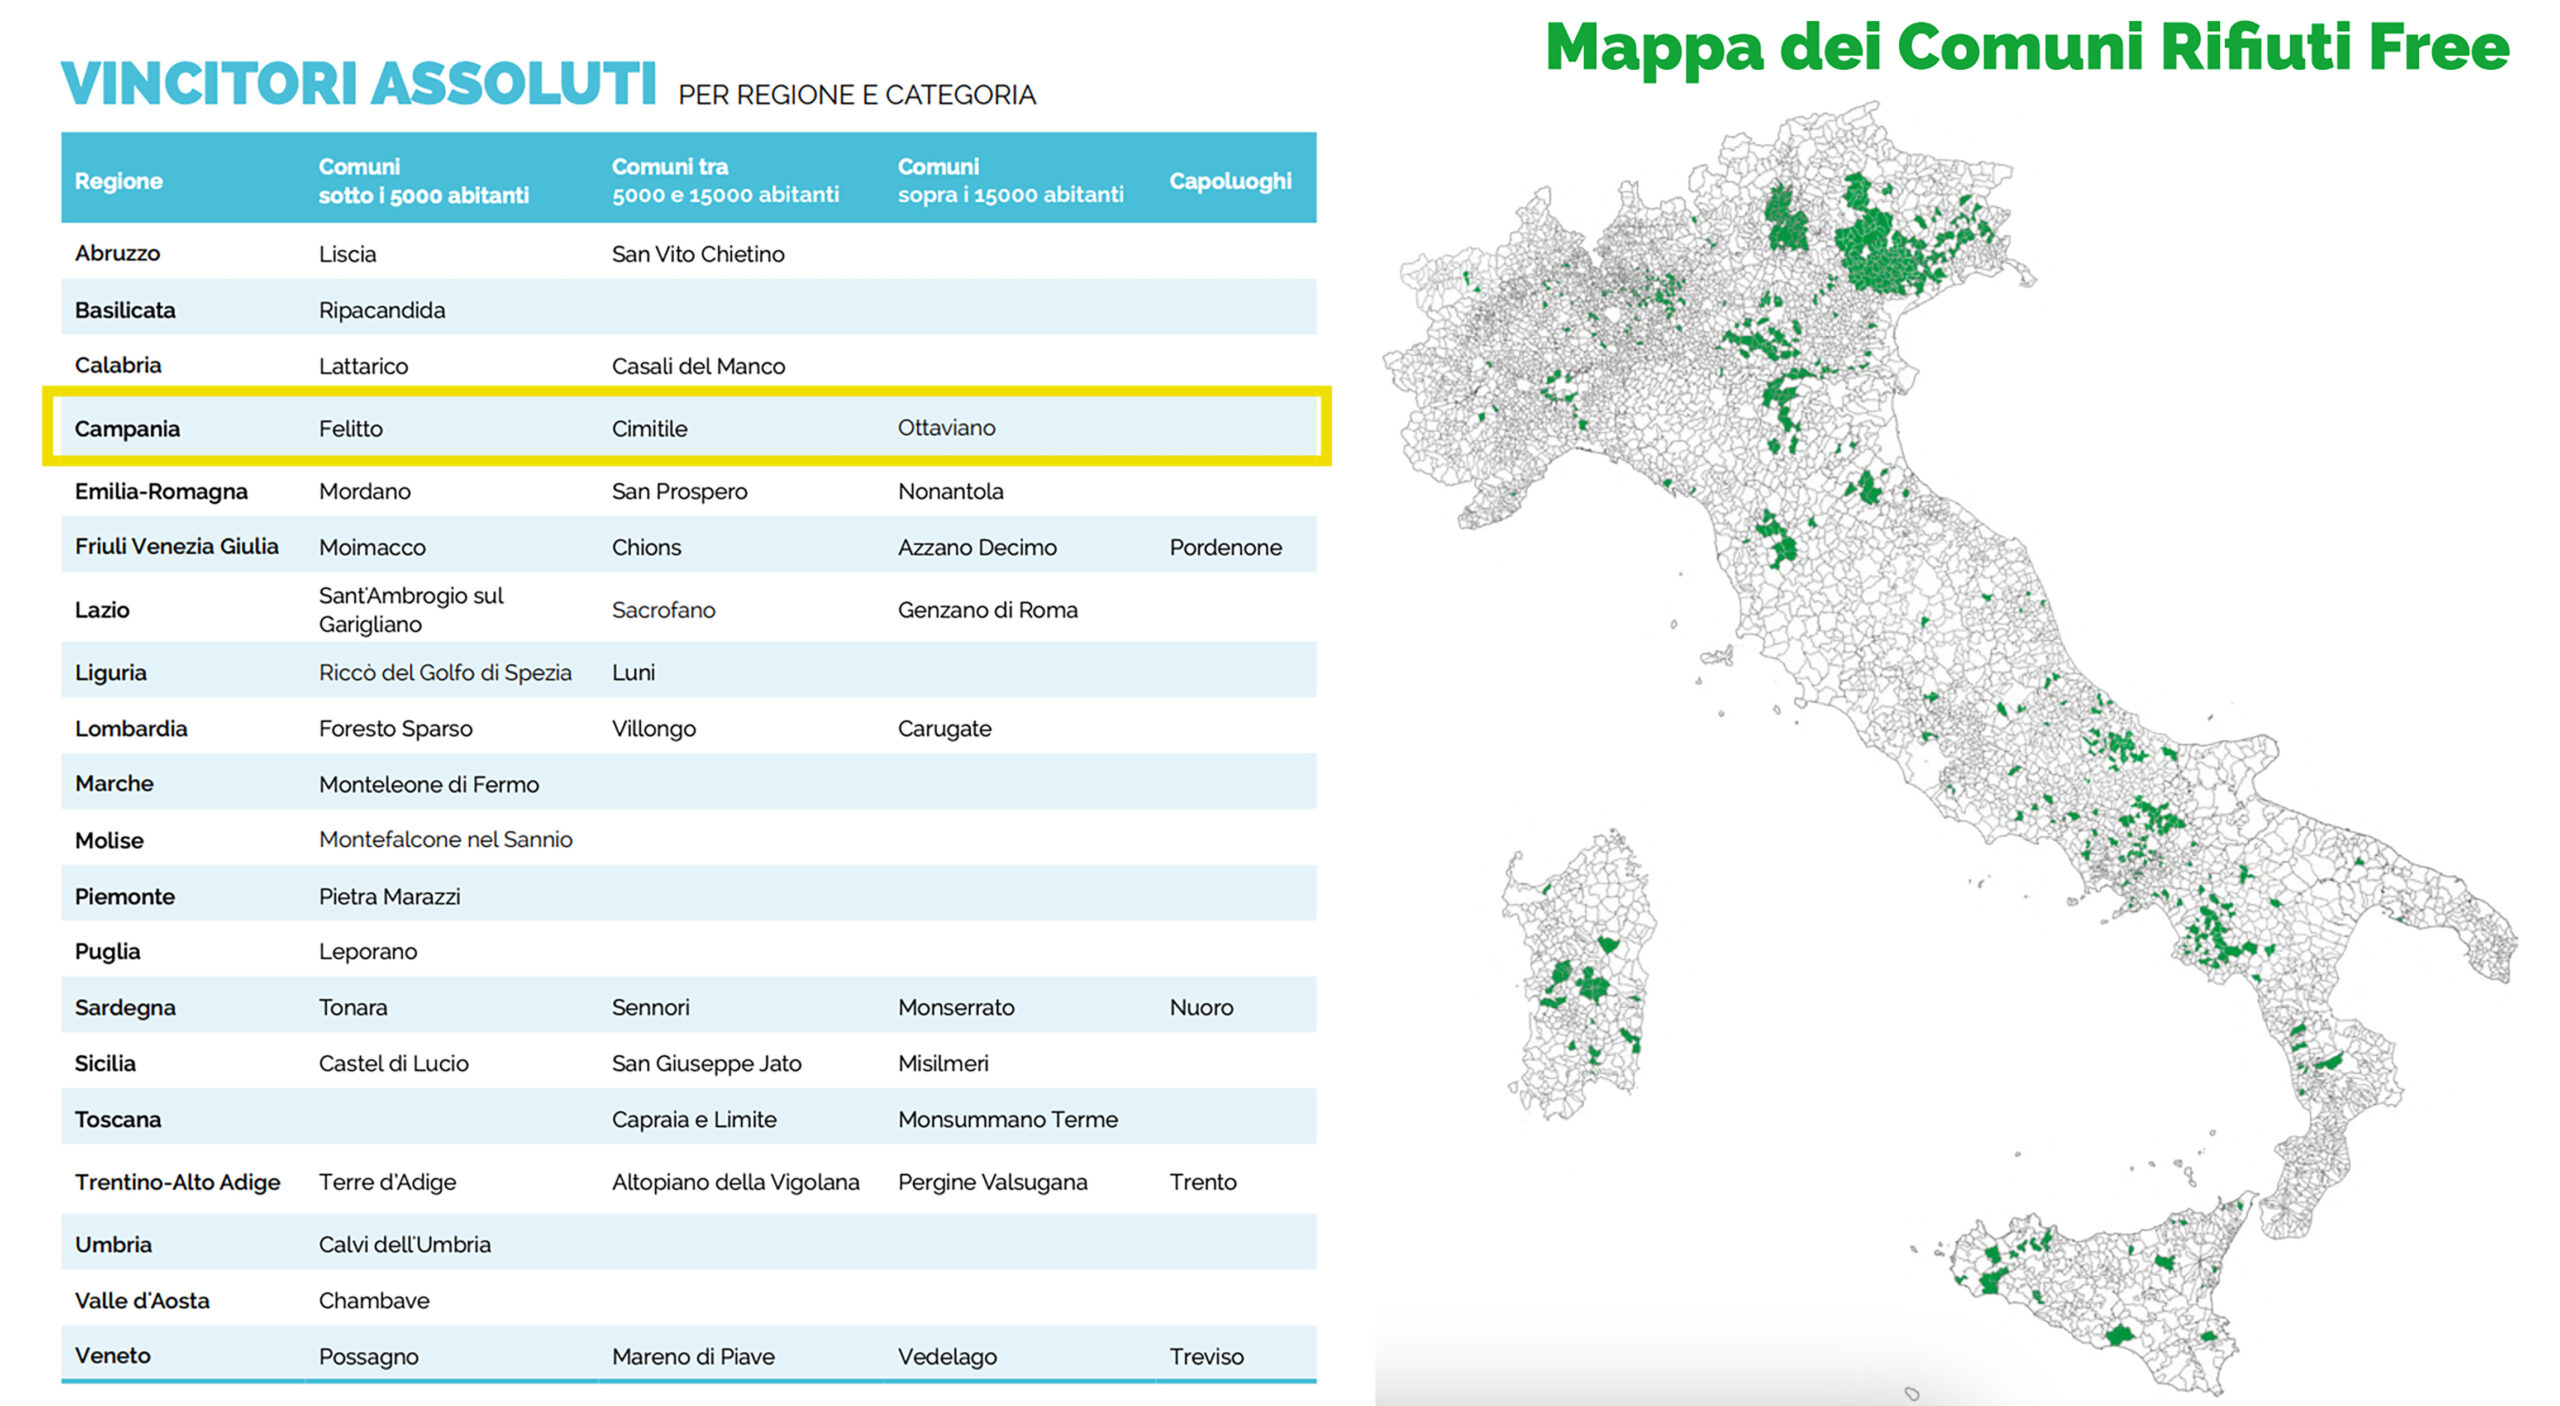Click the 'Friuli Venezia Giulia' region cell
Screen dimensions: 2560x1406
(176, 546)
